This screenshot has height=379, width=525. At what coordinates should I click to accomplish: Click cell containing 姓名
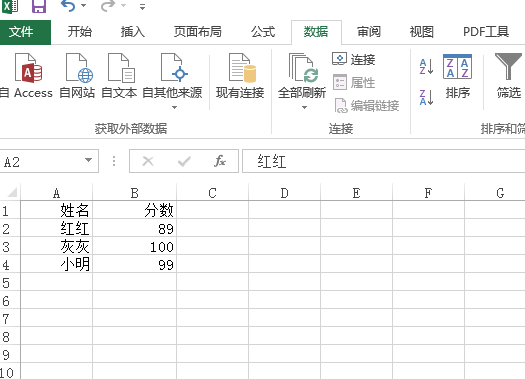(x=57, y=210)
